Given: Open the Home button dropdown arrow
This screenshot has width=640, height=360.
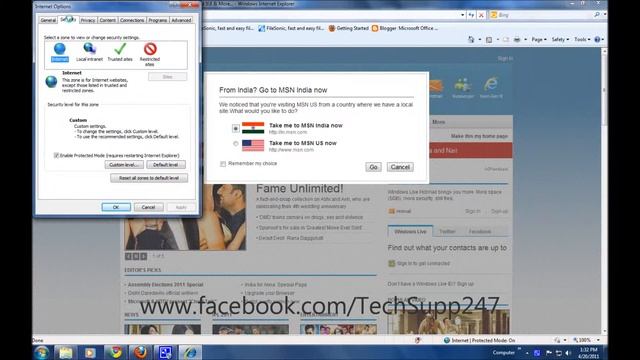Looking at the screenshot, I should coord(480,40).
